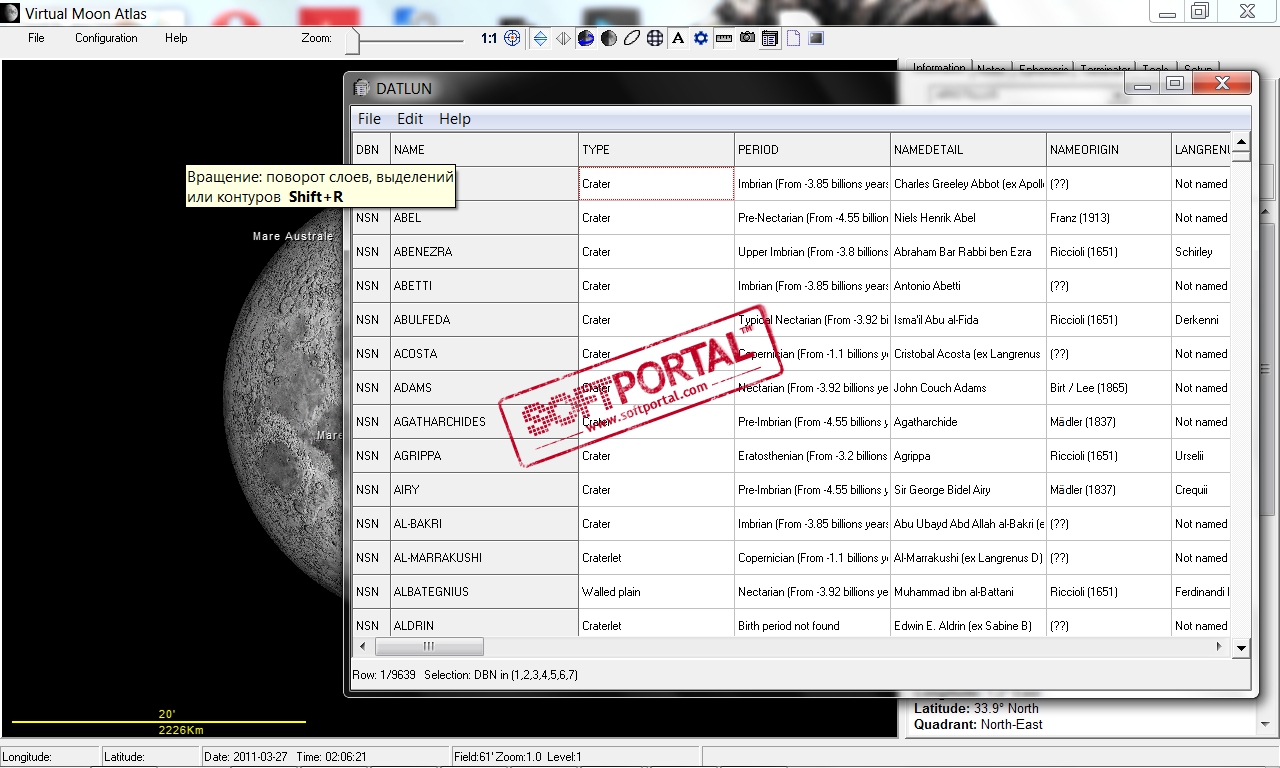Open the File menu in DATLUN window
Image resolution: width=1280 pixels, height=768 pixels.
(x=369, y=118)
